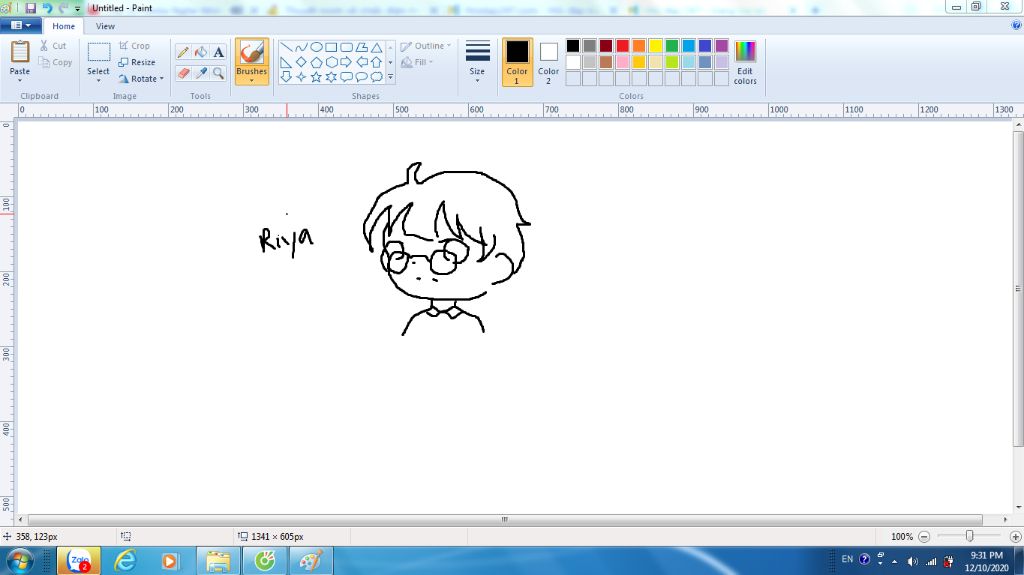
Task: Activate Color 2 background slot
Action: pos(549,62)
